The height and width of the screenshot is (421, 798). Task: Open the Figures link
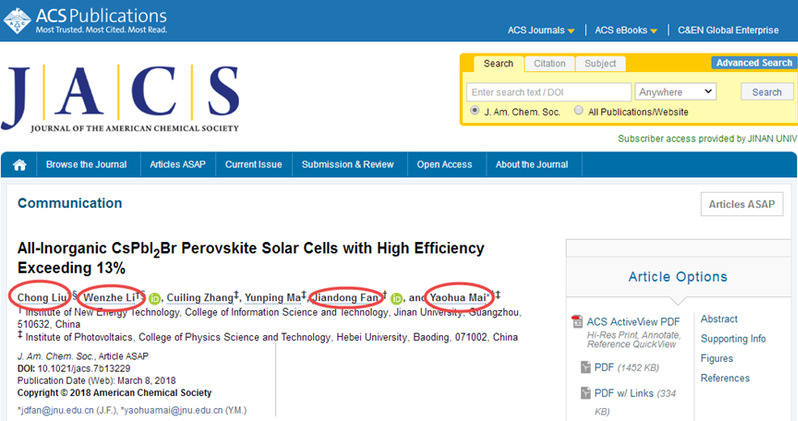(717, 359)
